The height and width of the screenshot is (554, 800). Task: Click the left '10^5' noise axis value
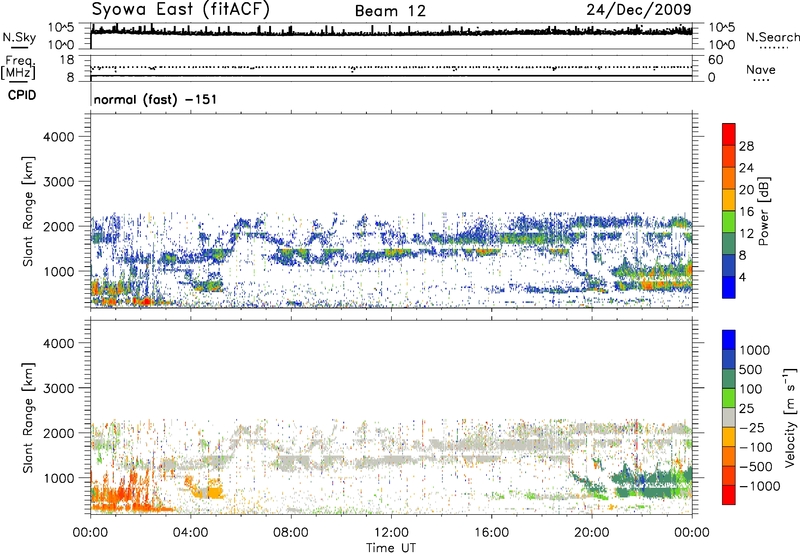[x=61, y=27]
